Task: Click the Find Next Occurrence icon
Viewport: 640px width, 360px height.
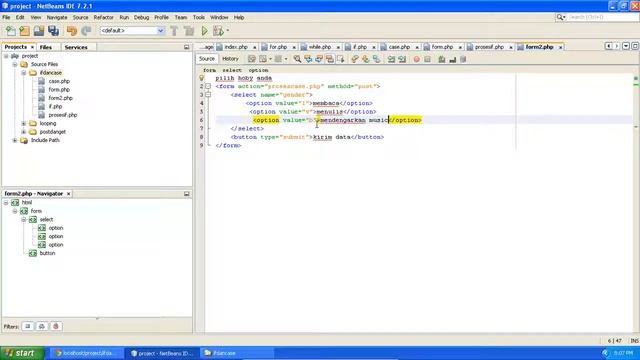Action: tap(319, 59)
